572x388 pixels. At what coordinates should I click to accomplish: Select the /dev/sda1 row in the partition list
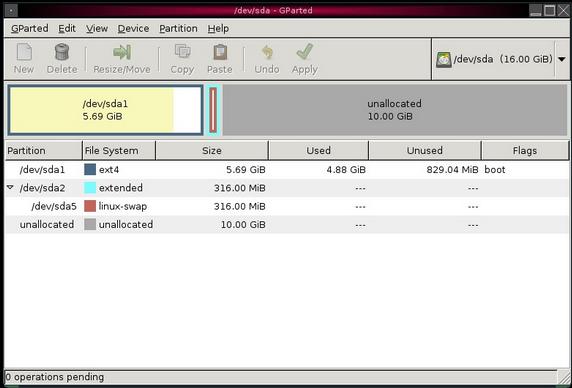point(287,170)
